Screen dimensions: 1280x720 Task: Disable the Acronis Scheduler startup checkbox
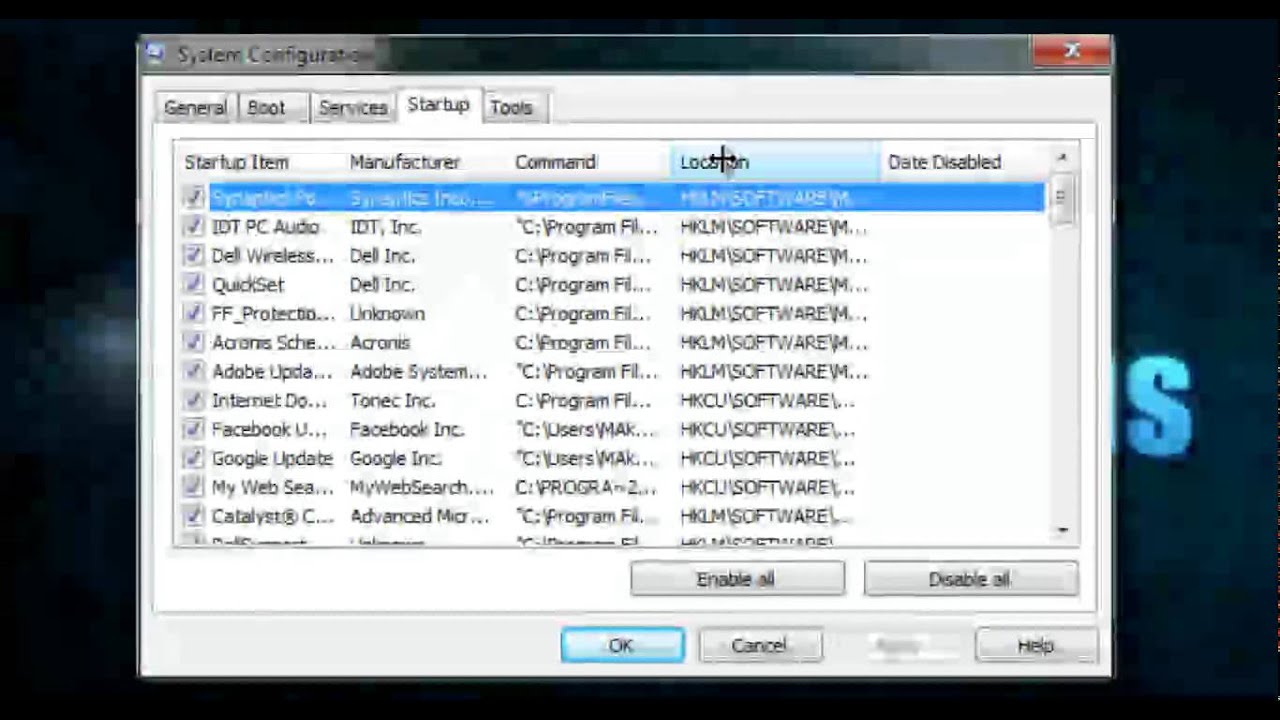[x=194, y=343]
